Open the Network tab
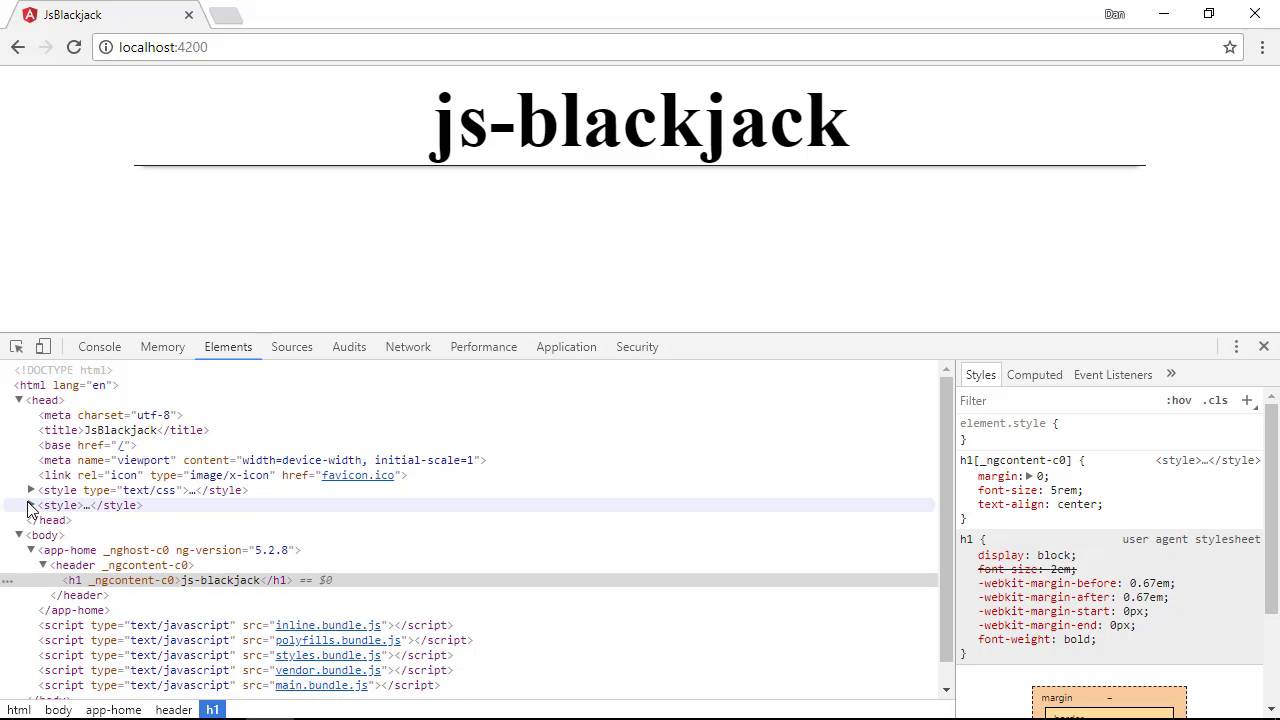 point(408,346)
